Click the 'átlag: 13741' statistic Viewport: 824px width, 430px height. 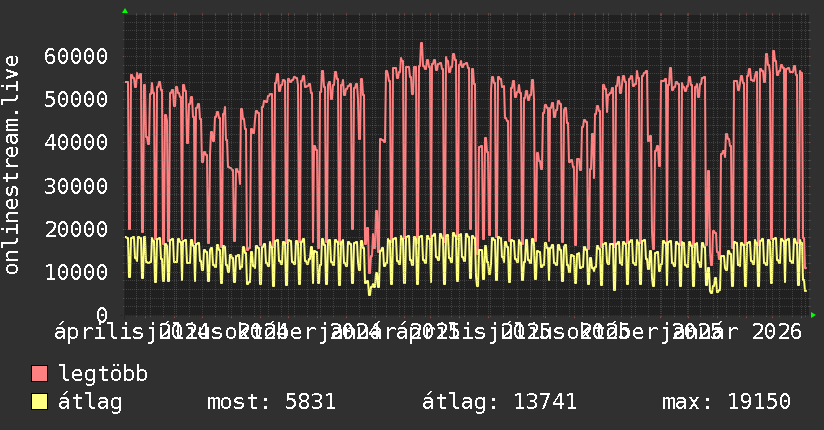tap(499, 402)
